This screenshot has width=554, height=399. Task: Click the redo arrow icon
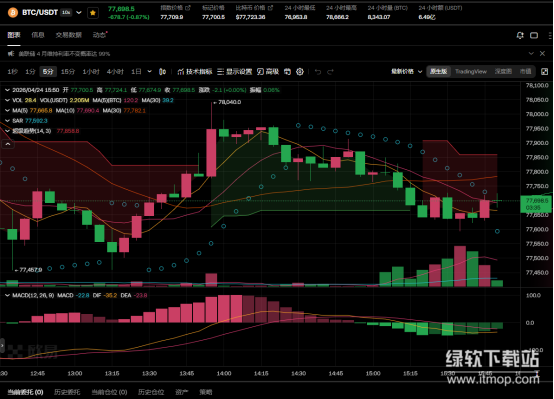tap(330, 72)
